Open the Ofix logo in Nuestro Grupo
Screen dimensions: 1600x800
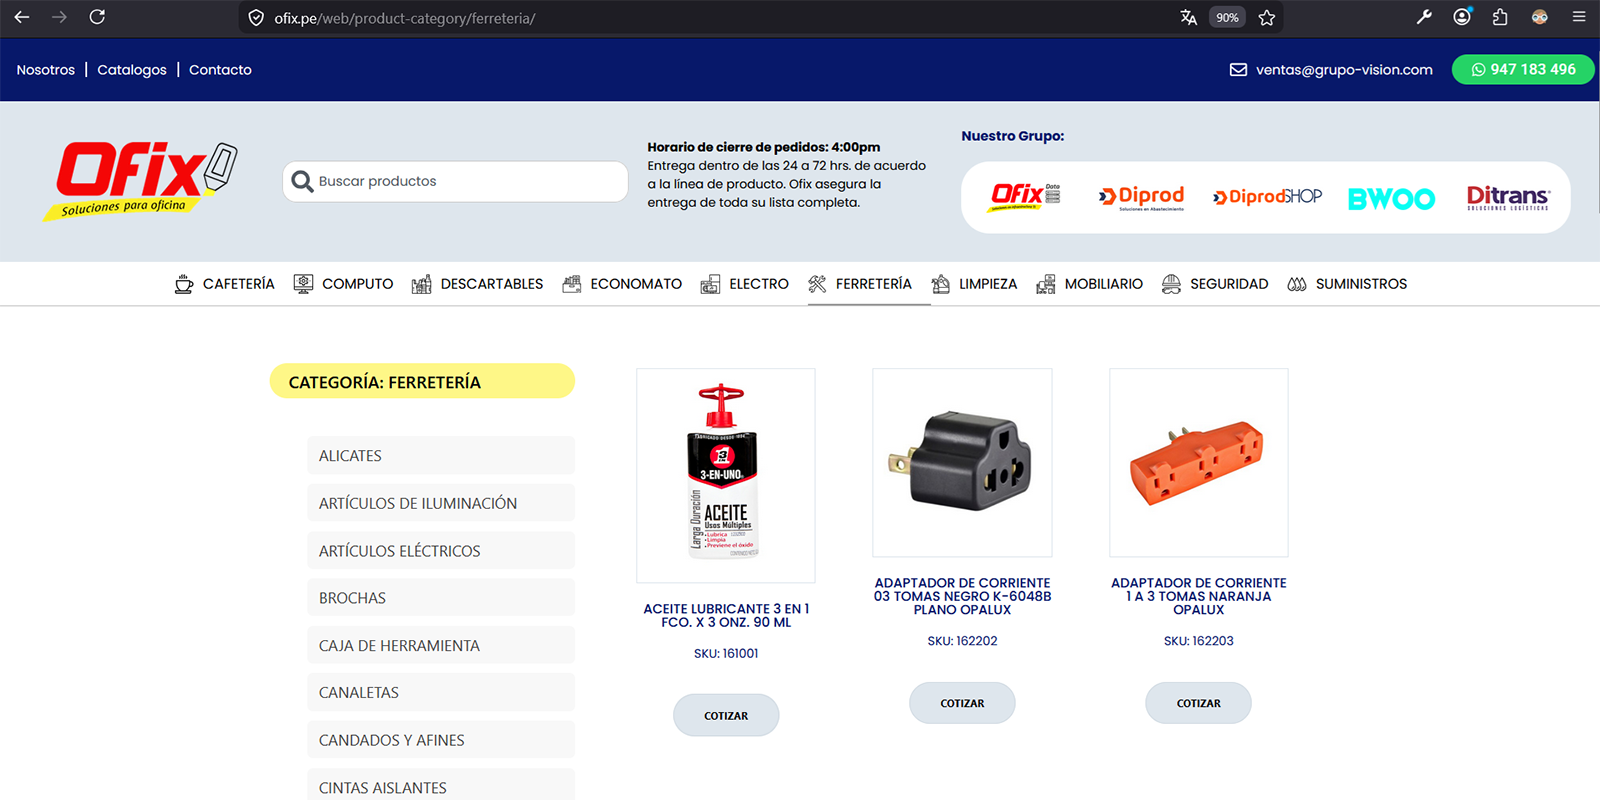1025,196
